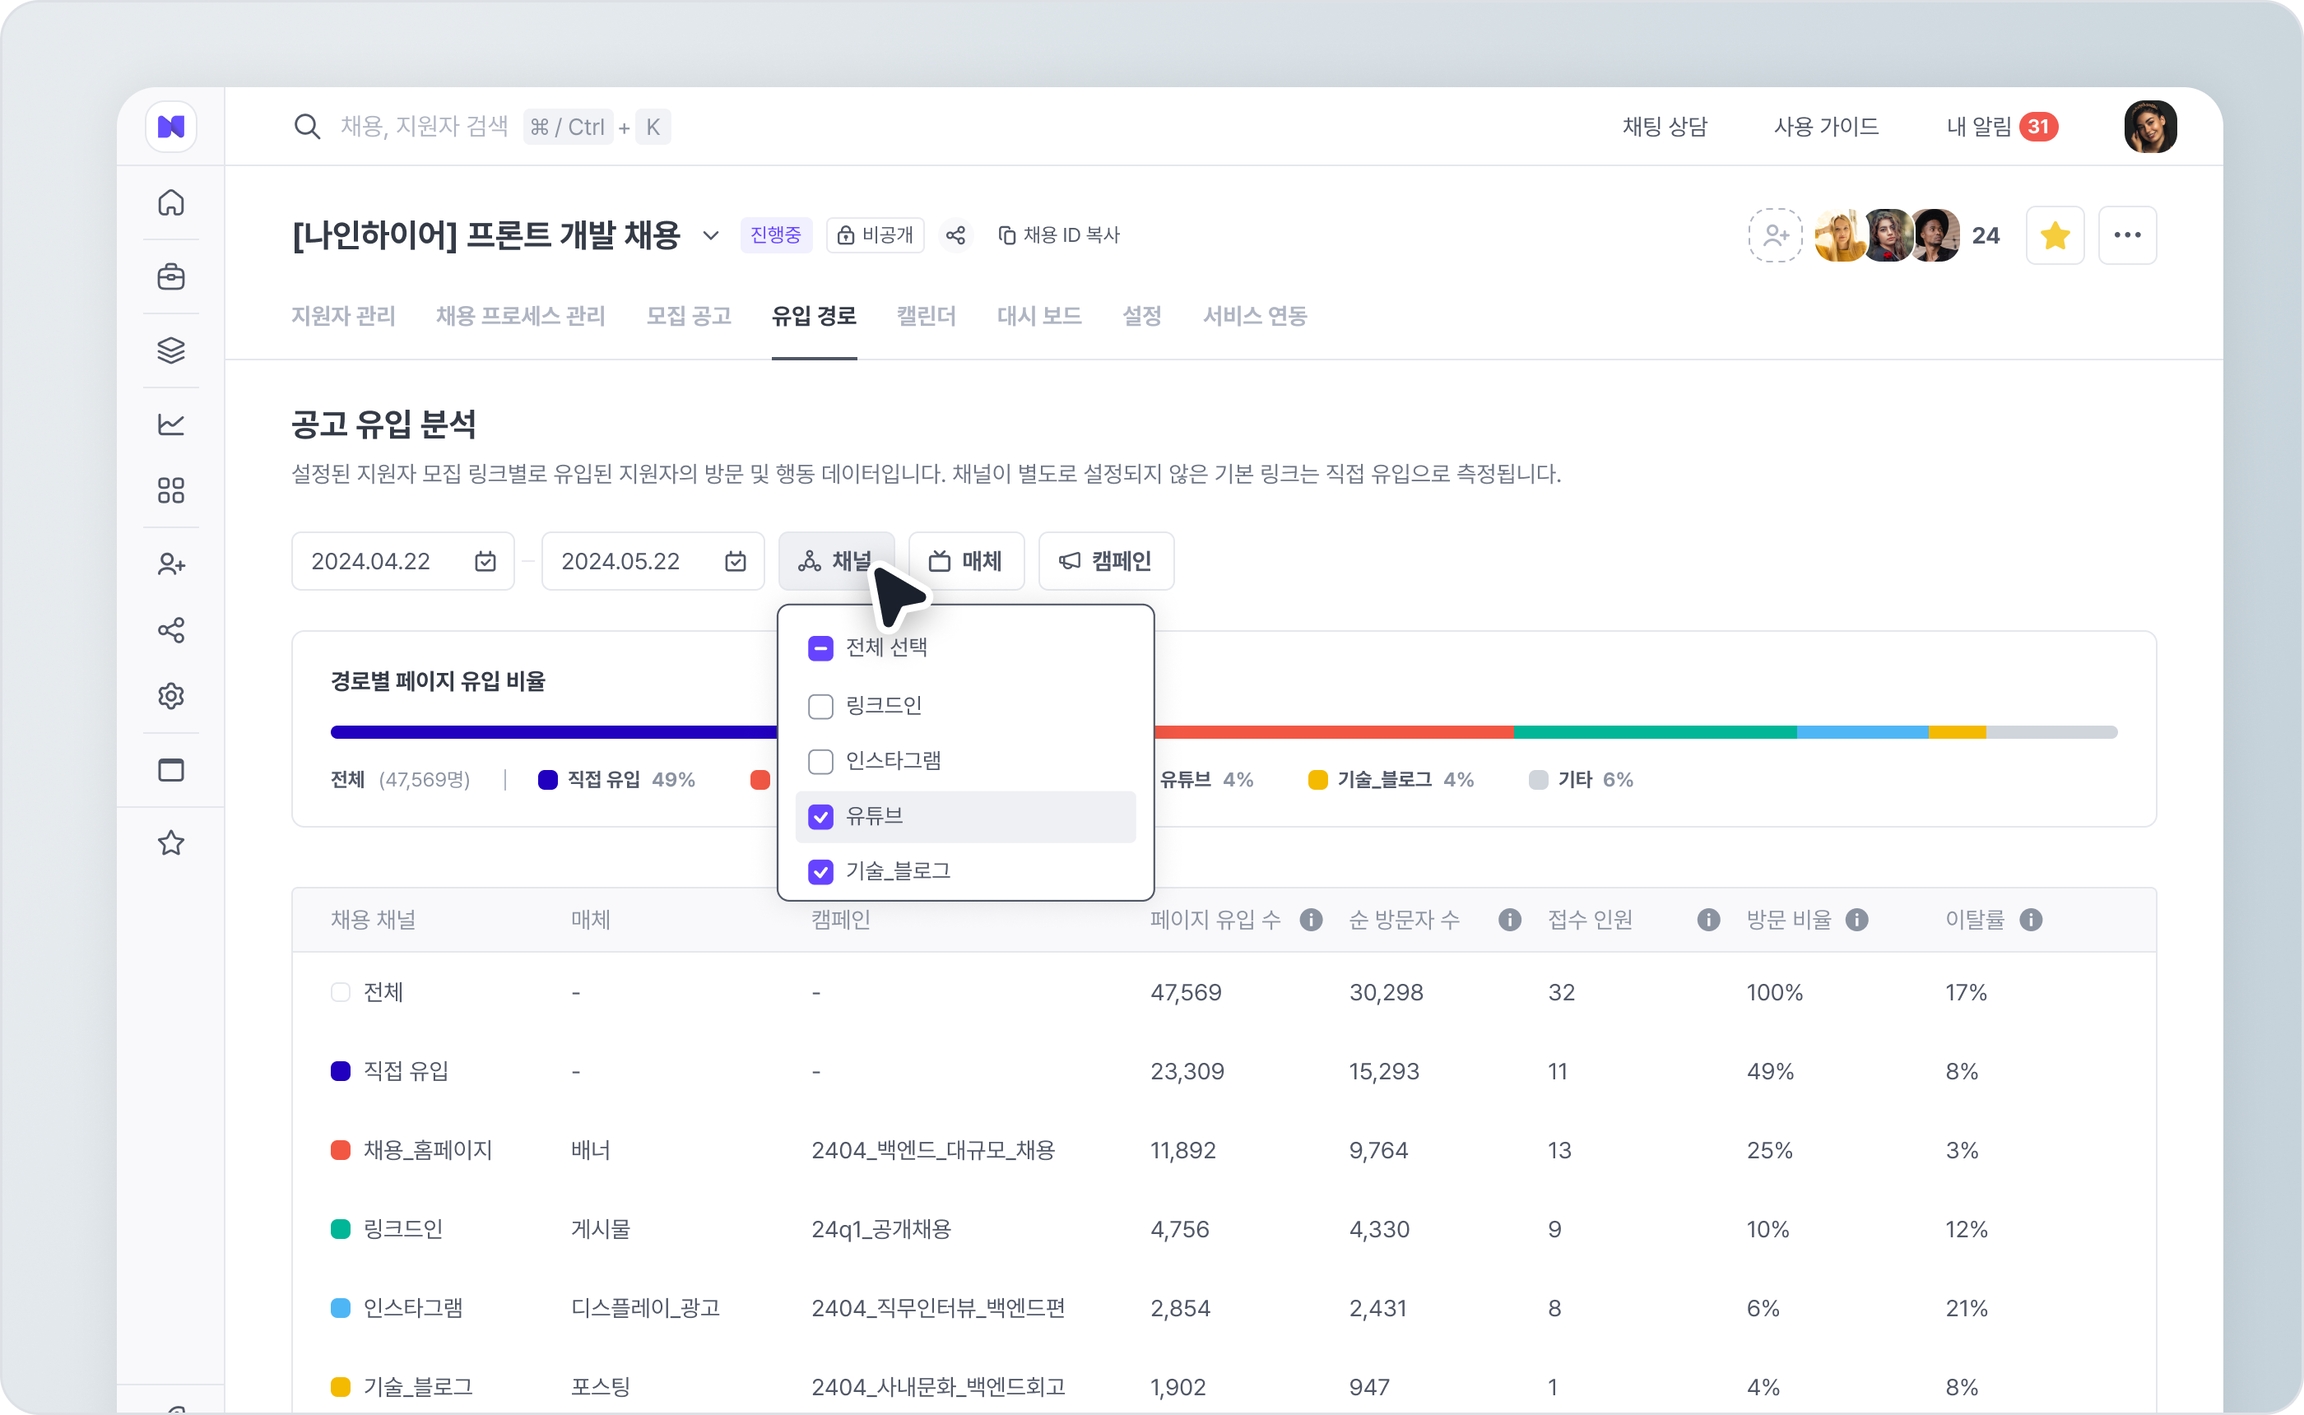Click the share icon next to 비공개
Viewport: 2304px width, 1415px height.
[x=956, y=235]
